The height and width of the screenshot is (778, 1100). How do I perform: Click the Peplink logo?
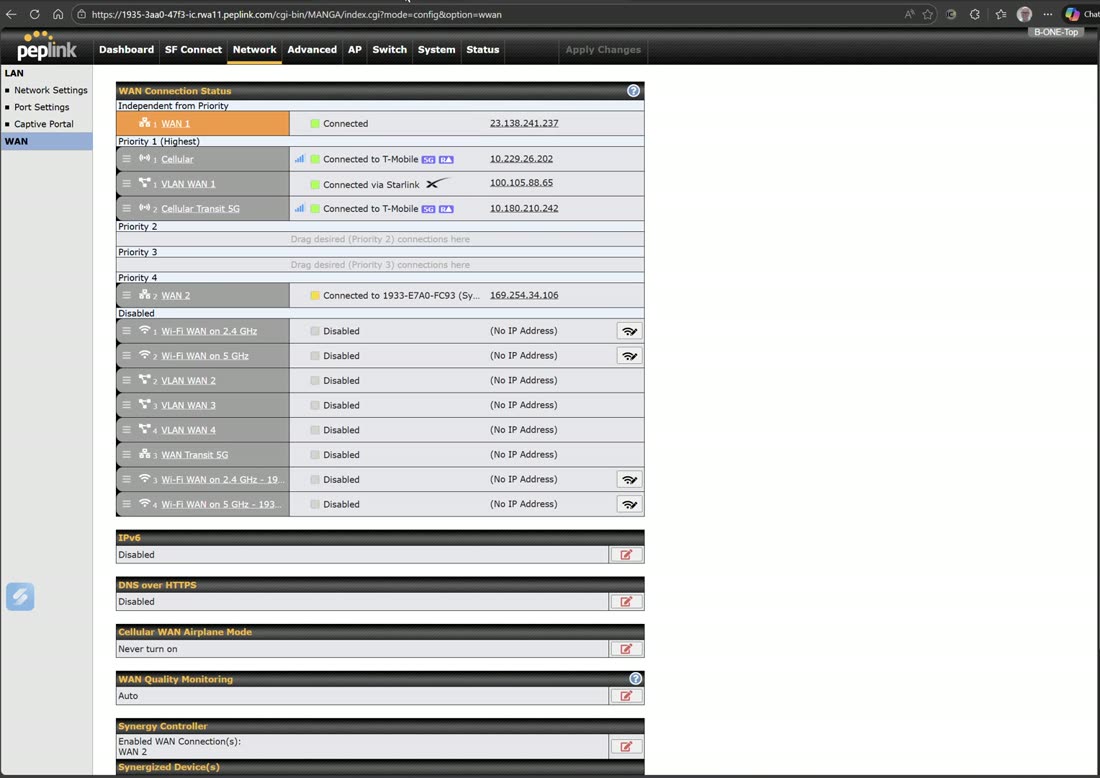(46, 46)
